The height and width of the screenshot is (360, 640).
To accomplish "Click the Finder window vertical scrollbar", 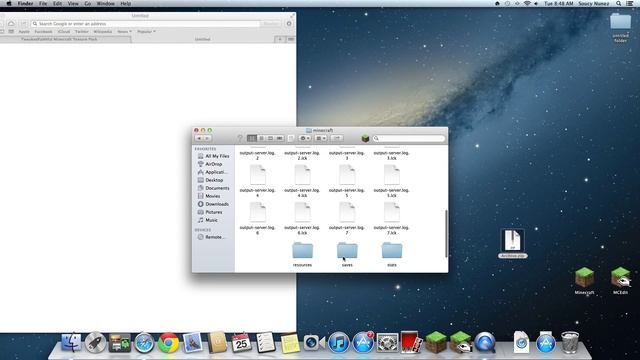I will (x=446, y=233).
